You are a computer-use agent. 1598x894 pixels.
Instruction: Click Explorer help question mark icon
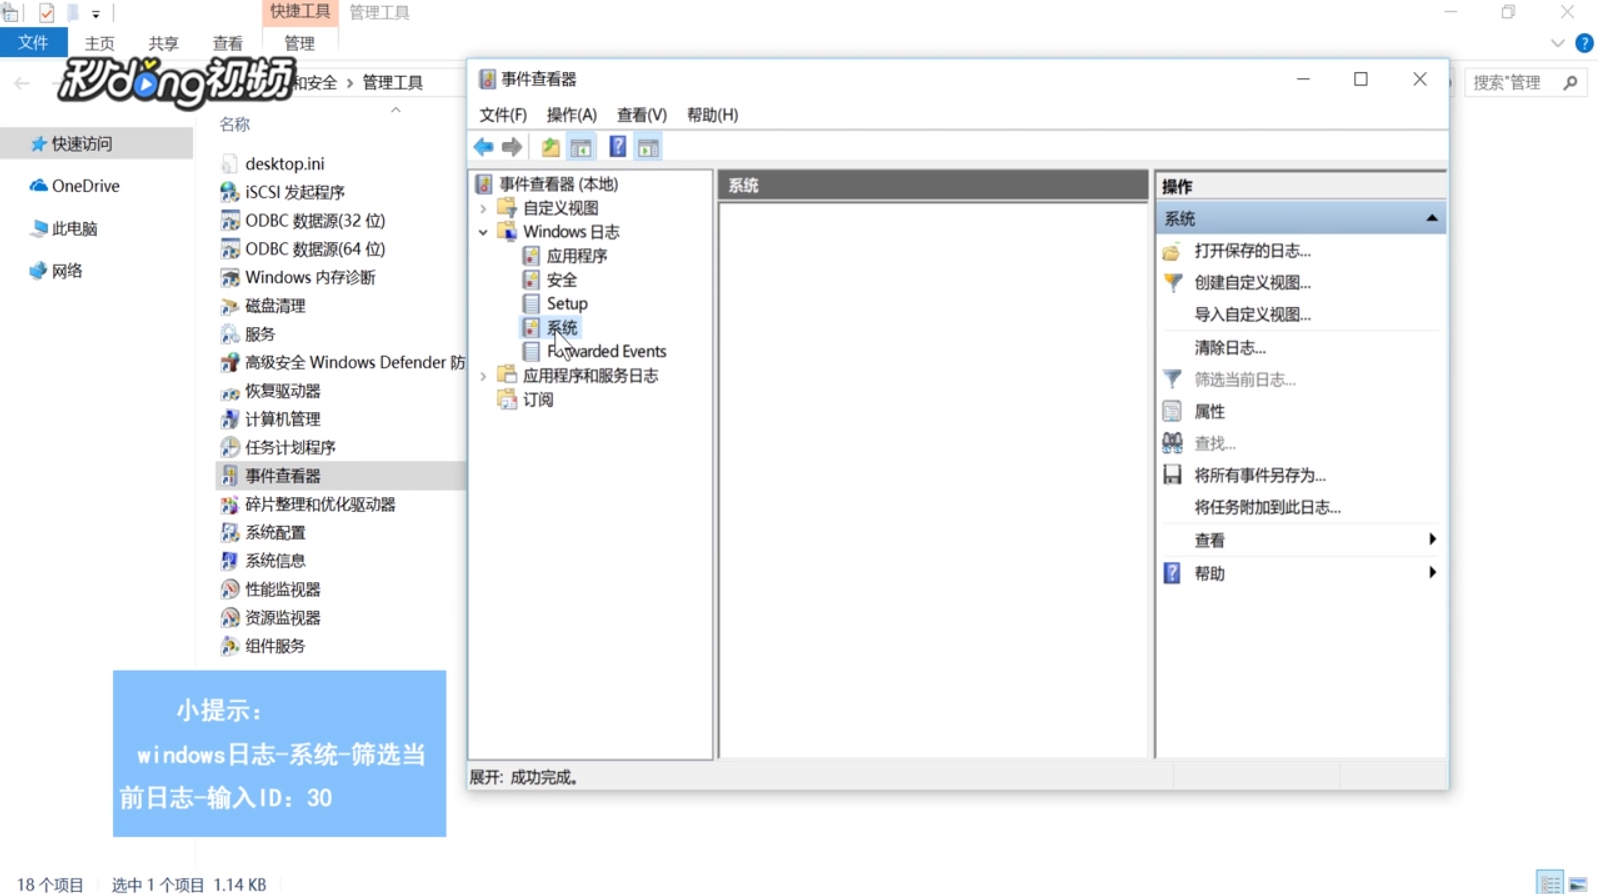point(1584,43)
